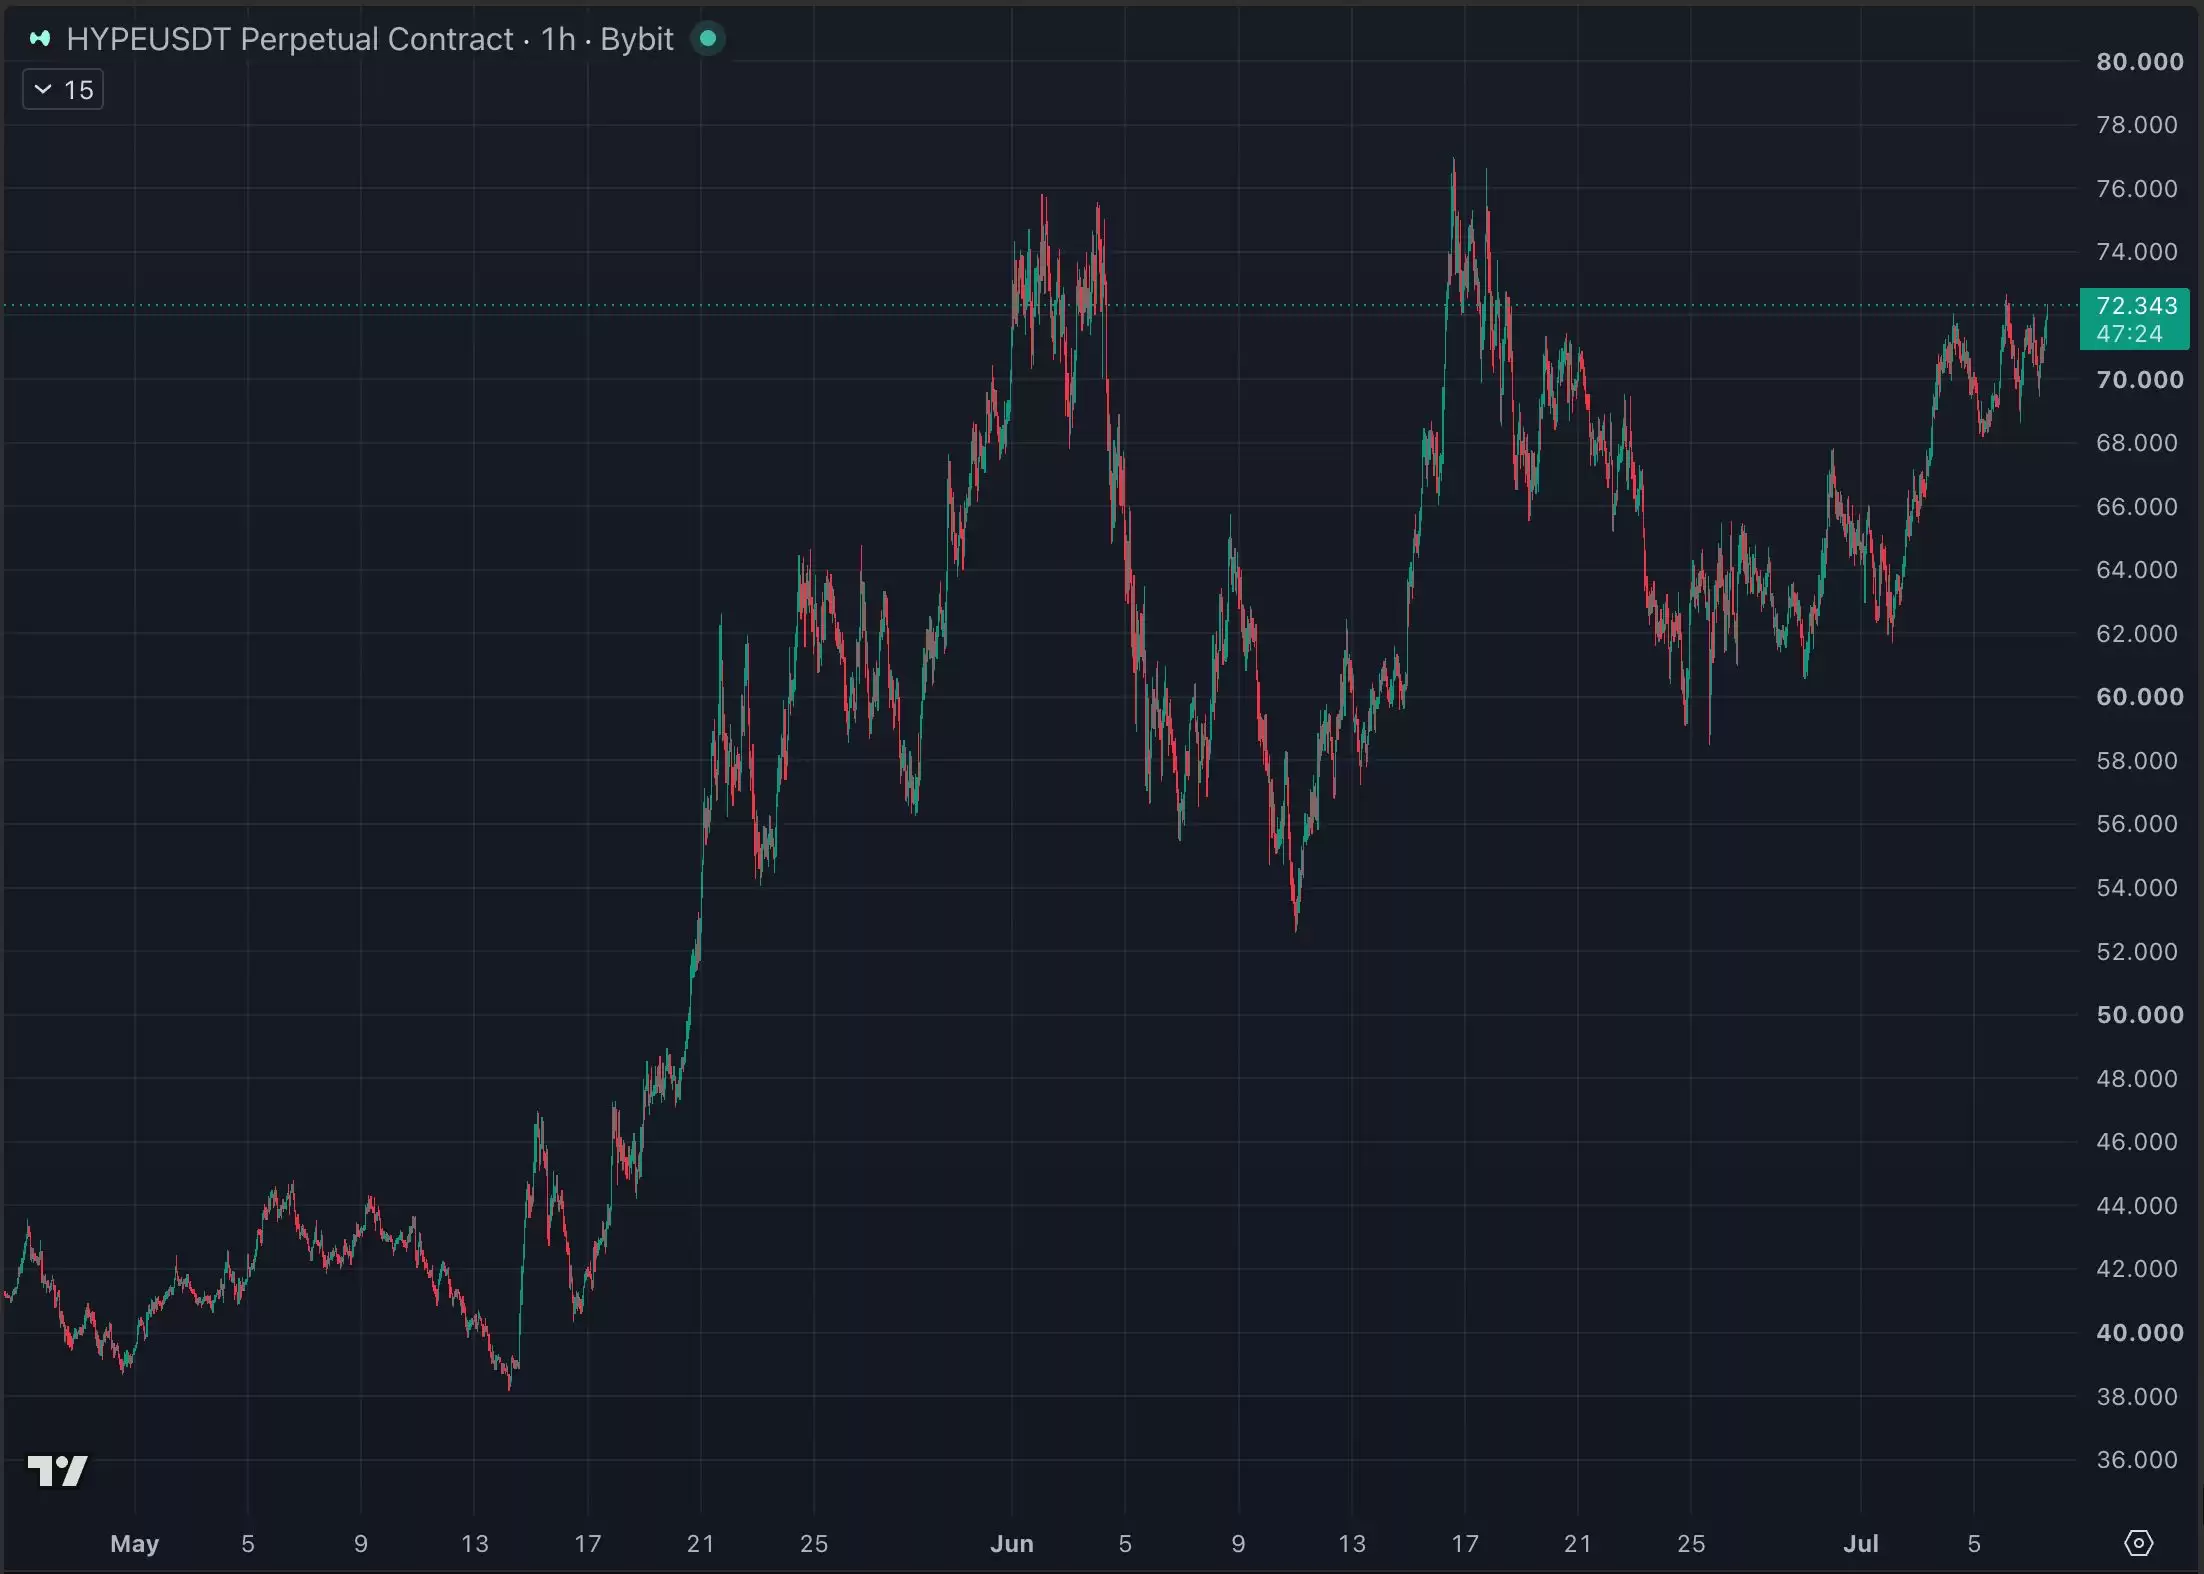Click the green market status dot
Viewport: 2204px width, 1574px height.
pos(708,39)
